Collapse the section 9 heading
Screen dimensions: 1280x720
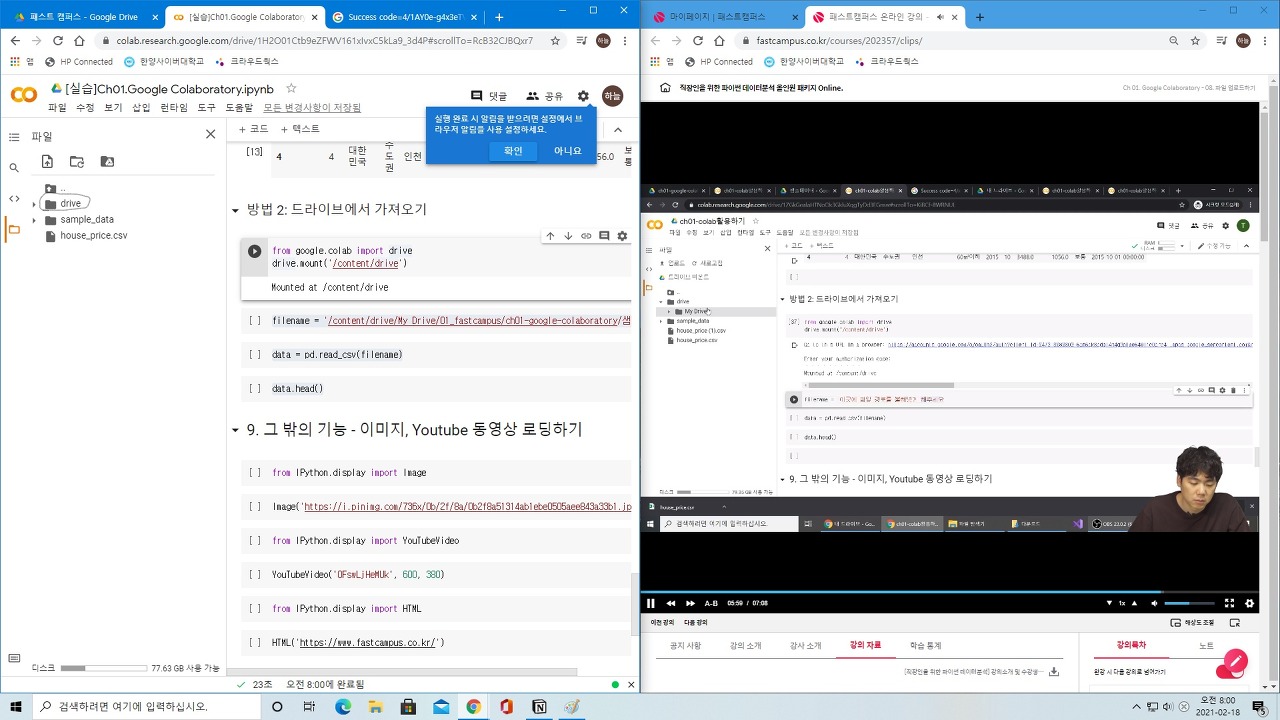pos(236,430)
